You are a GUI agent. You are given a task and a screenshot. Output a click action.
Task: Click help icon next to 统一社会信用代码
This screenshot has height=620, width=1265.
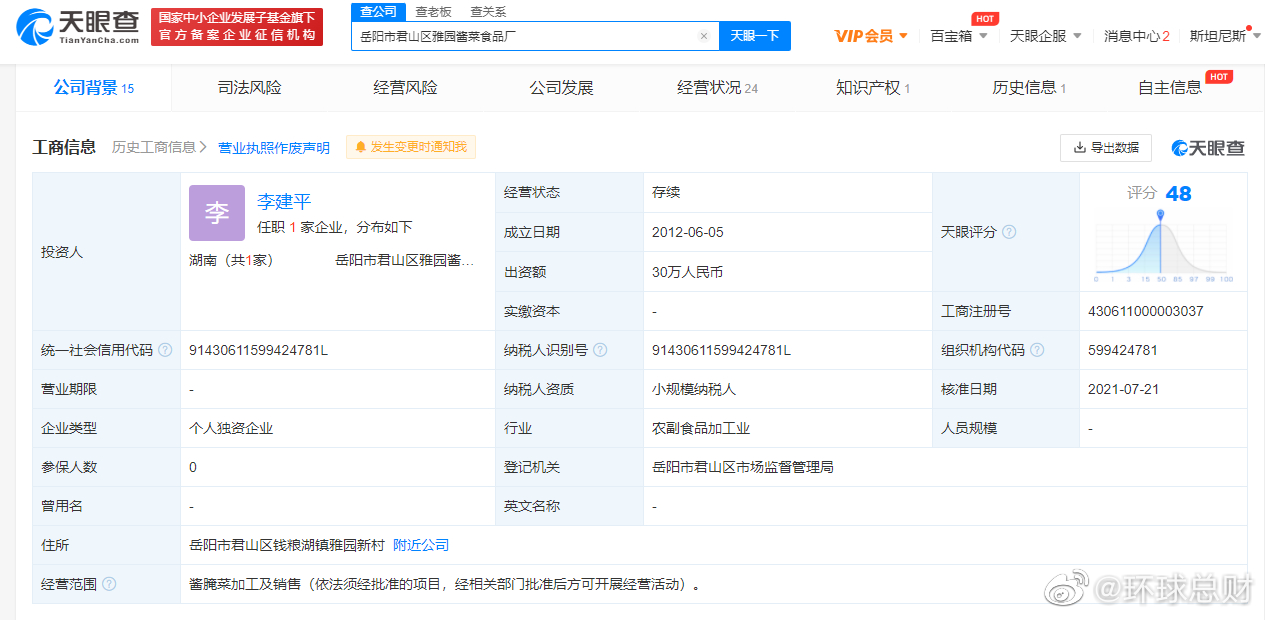point(165,350)
